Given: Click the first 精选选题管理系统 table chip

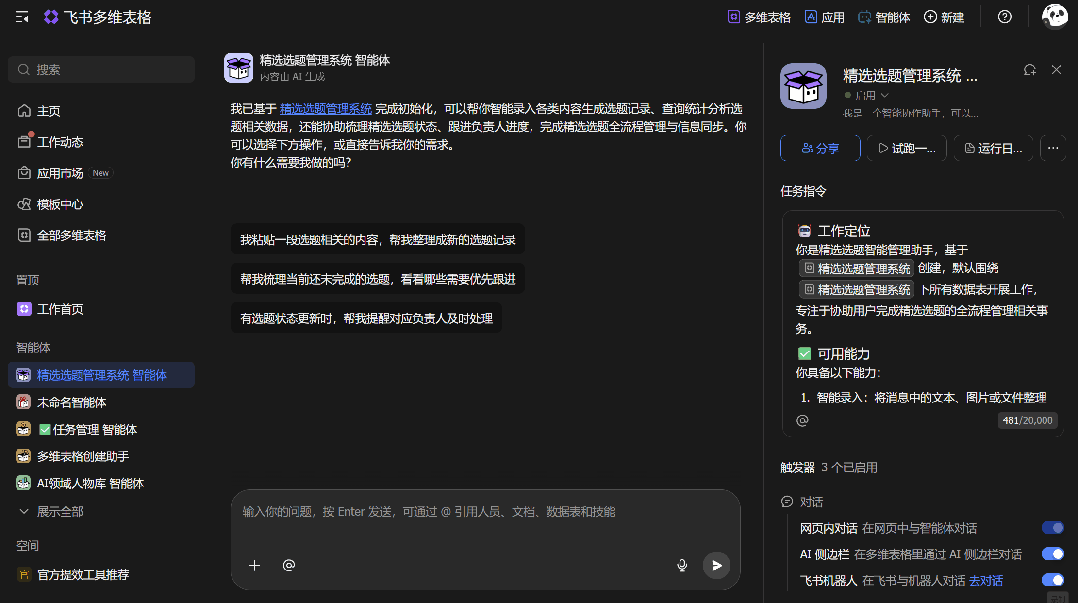Looking at the screenshot, I should point(857,268).
